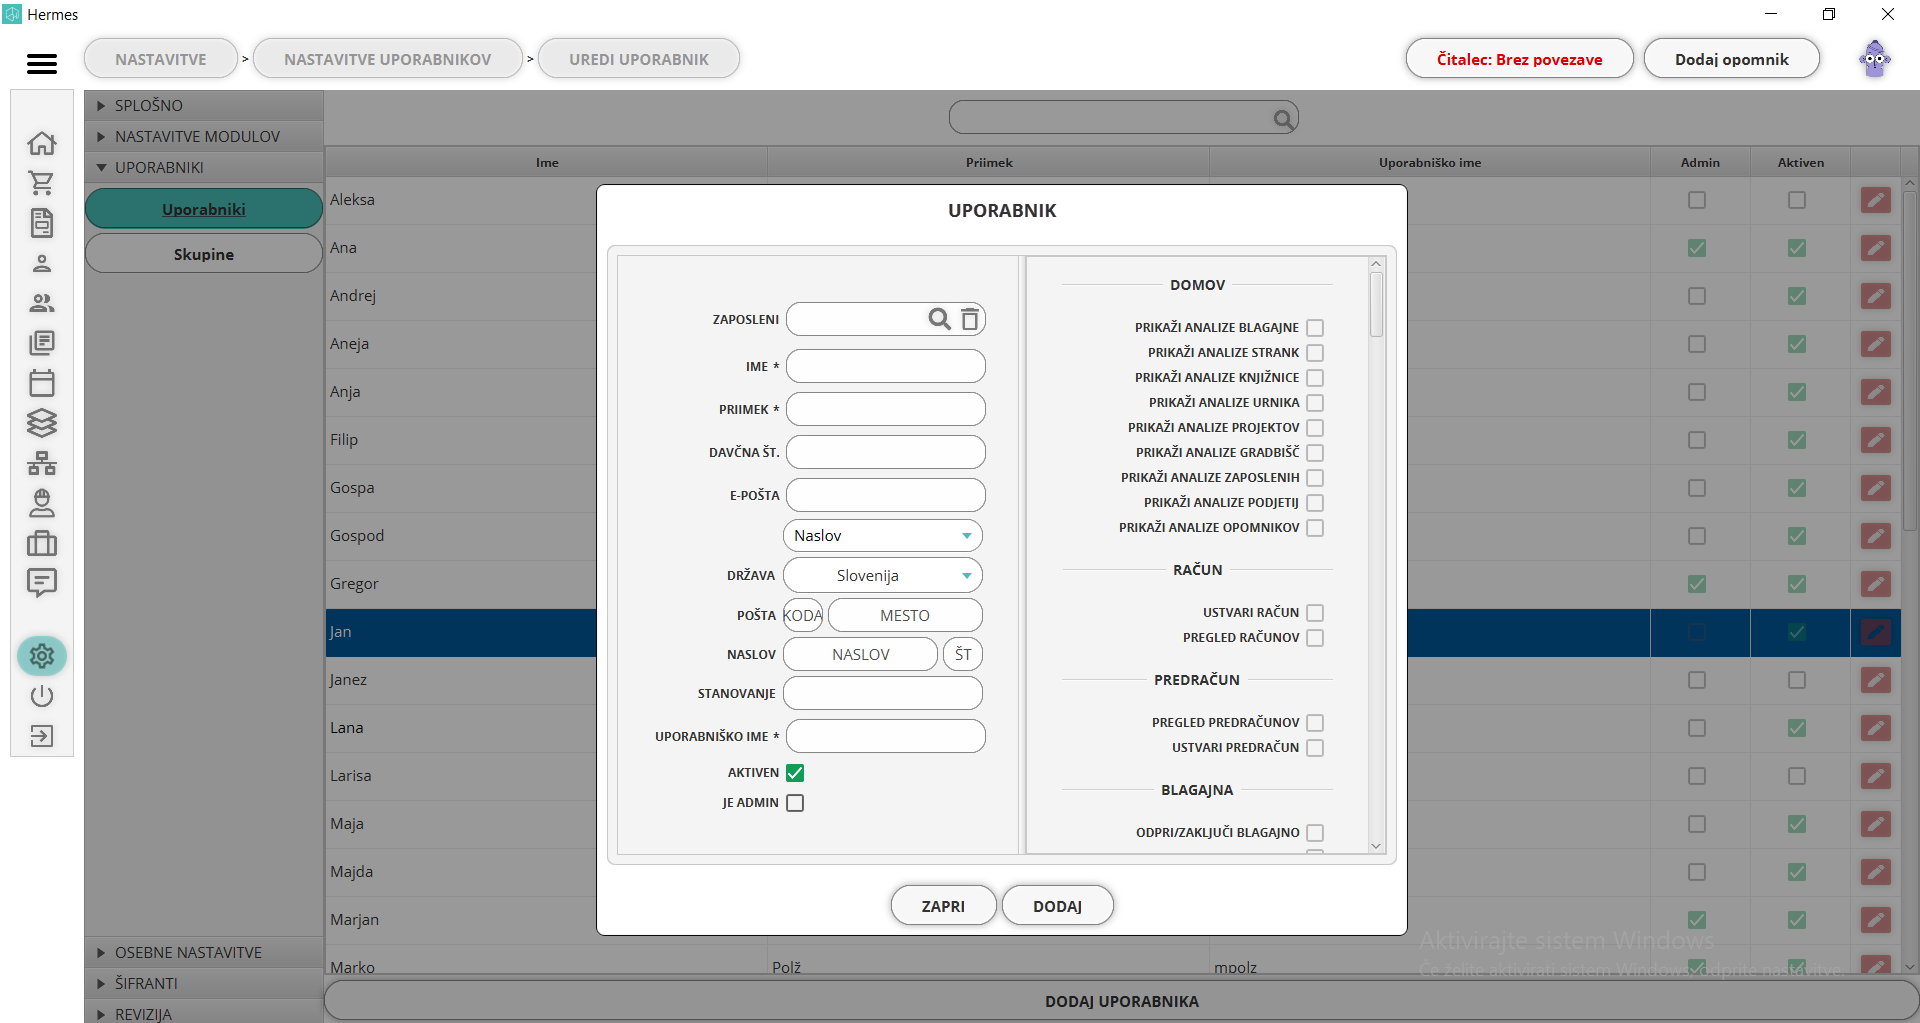Open the document sidebar icon
Screen dimensions: 1920x1023
(42, 223)
